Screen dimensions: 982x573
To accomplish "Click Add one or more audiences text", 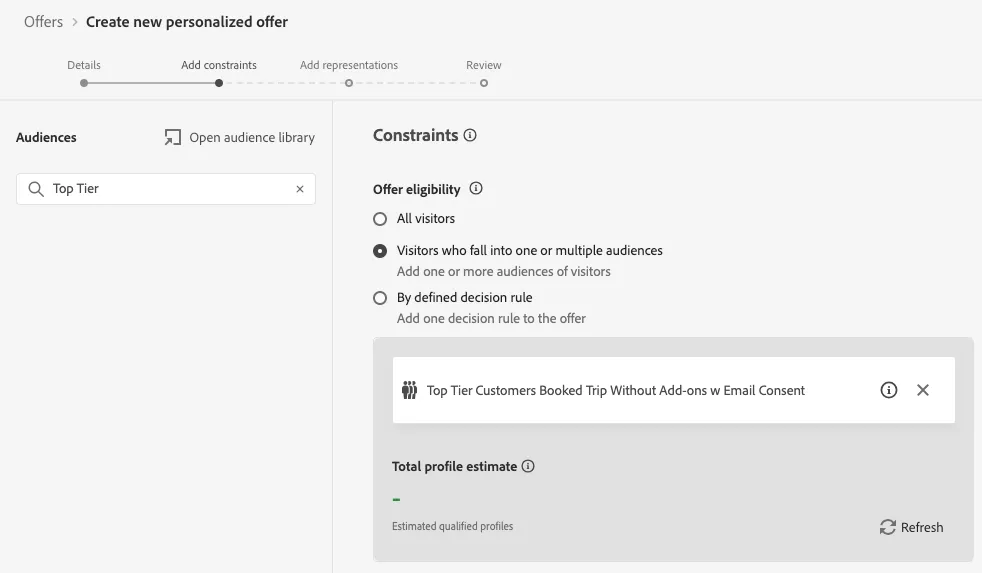I will (504, 271).
